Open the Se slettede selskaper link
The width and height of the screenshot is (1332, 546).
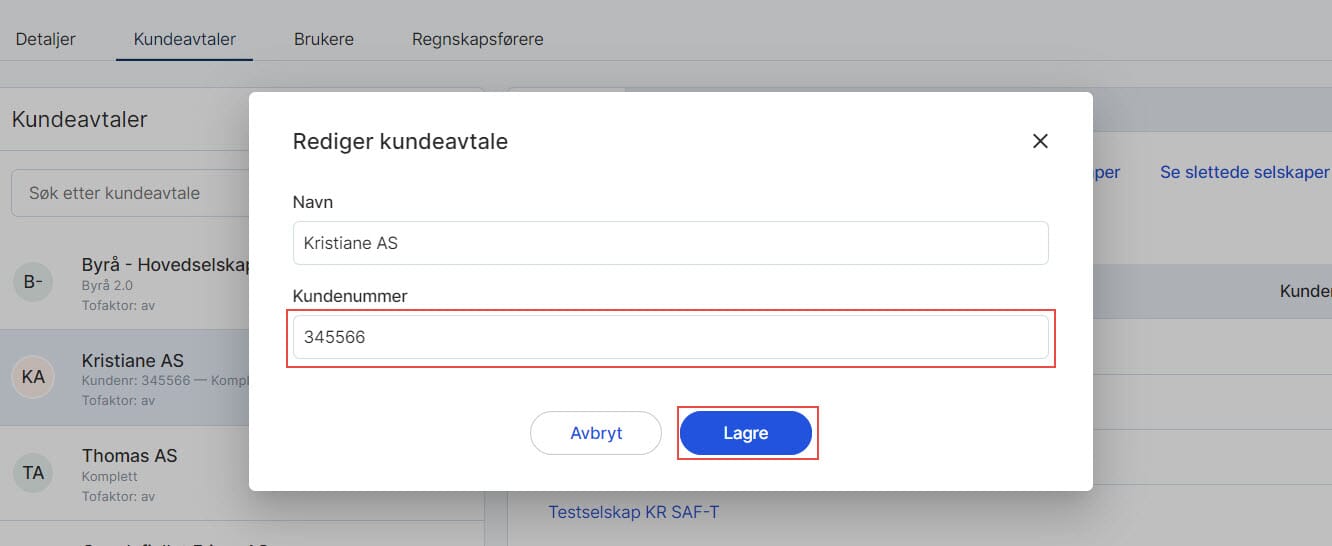pyautogui.click(x=1244, y=172)
